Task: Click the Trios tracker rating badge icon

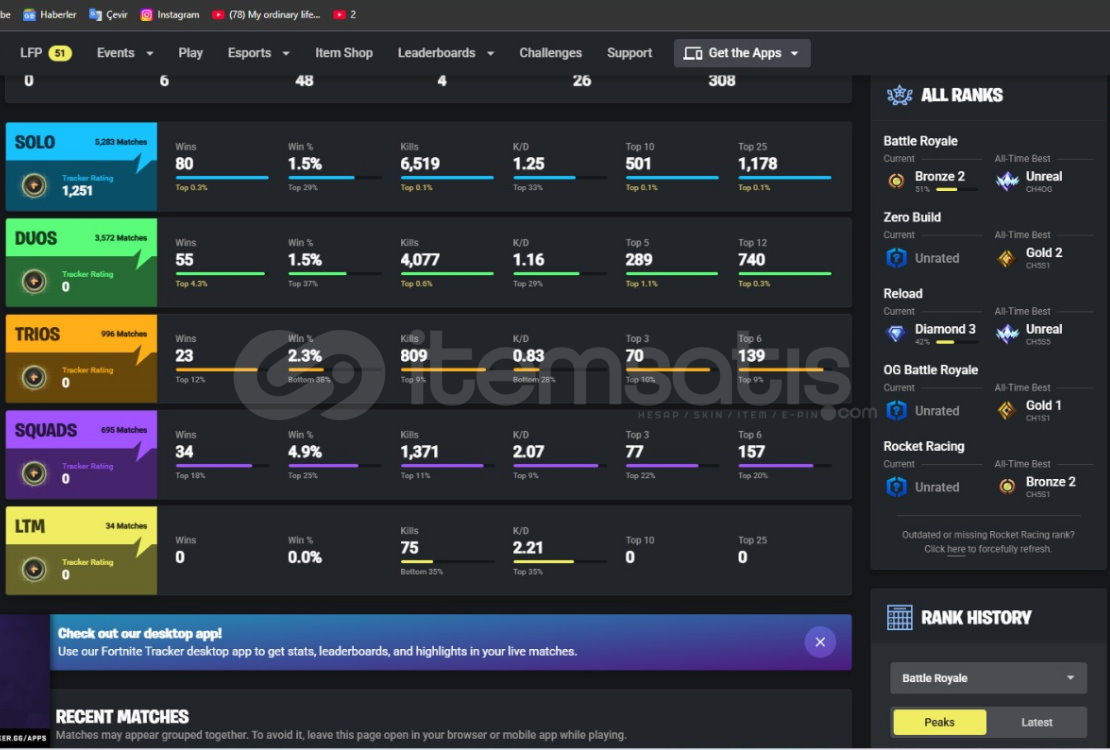Action: (33, 377)
